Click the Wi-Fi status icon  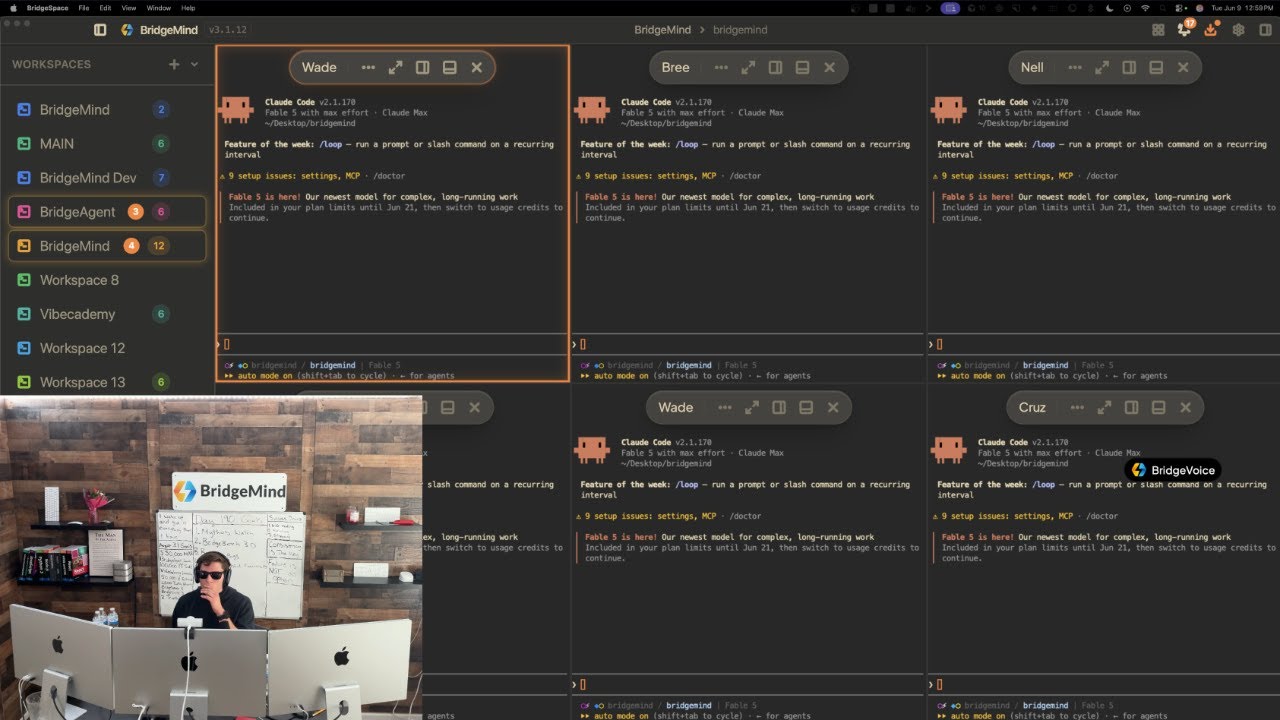tap(1145, 8)
